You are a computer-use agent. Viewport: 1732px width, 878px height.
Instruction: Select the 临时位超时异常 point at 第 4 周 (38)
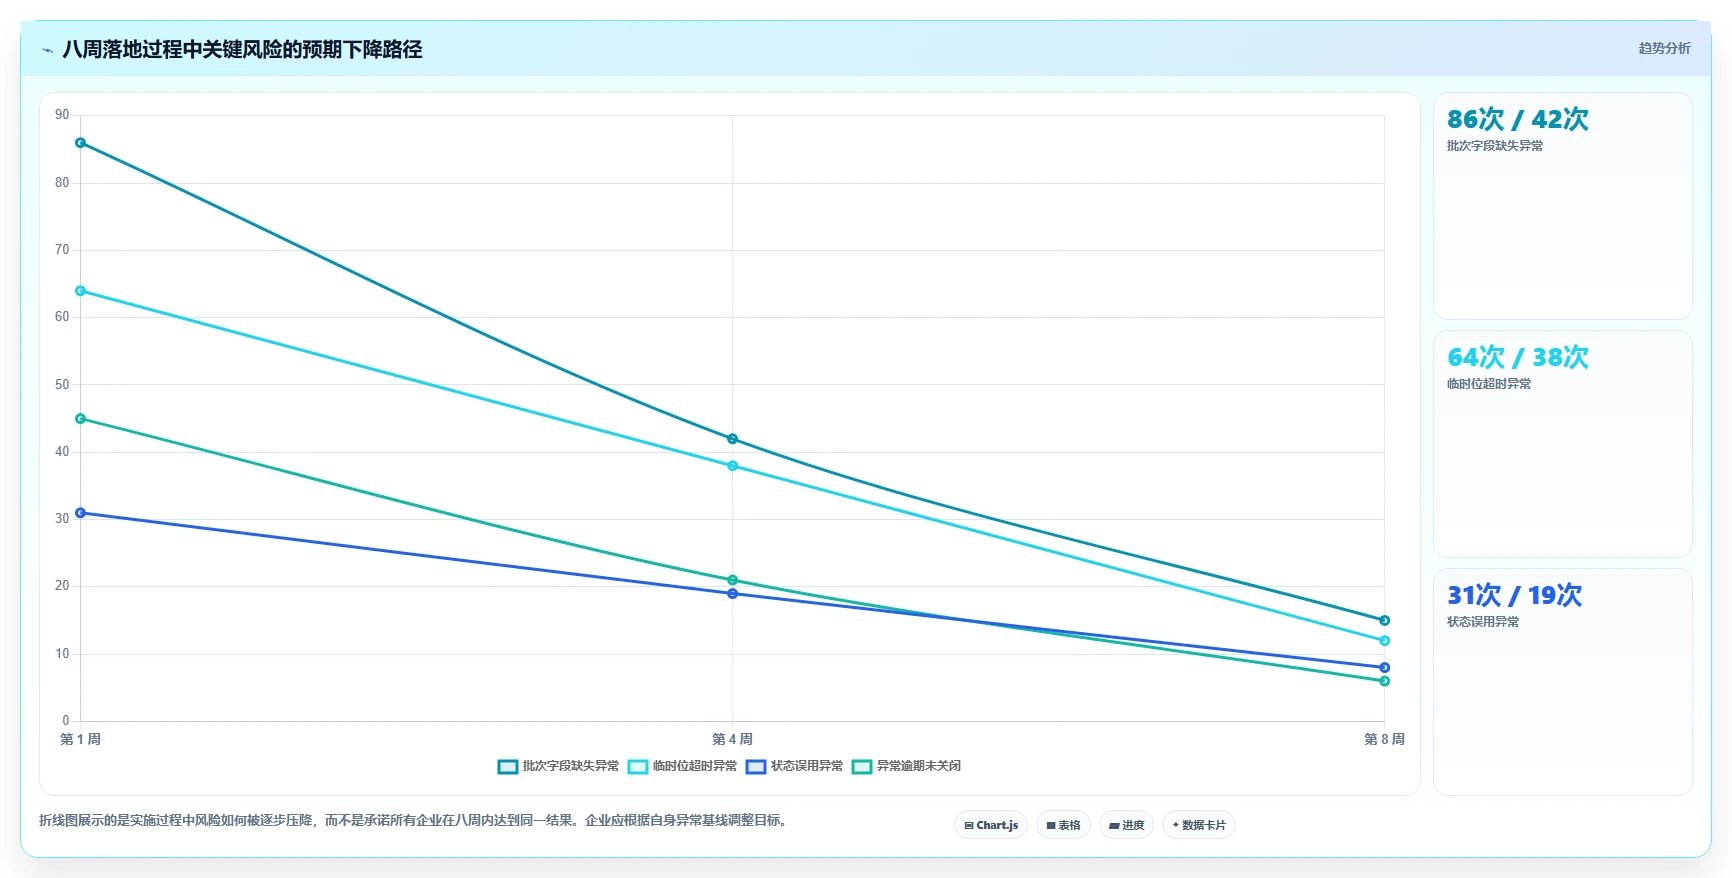click(732, 466)
